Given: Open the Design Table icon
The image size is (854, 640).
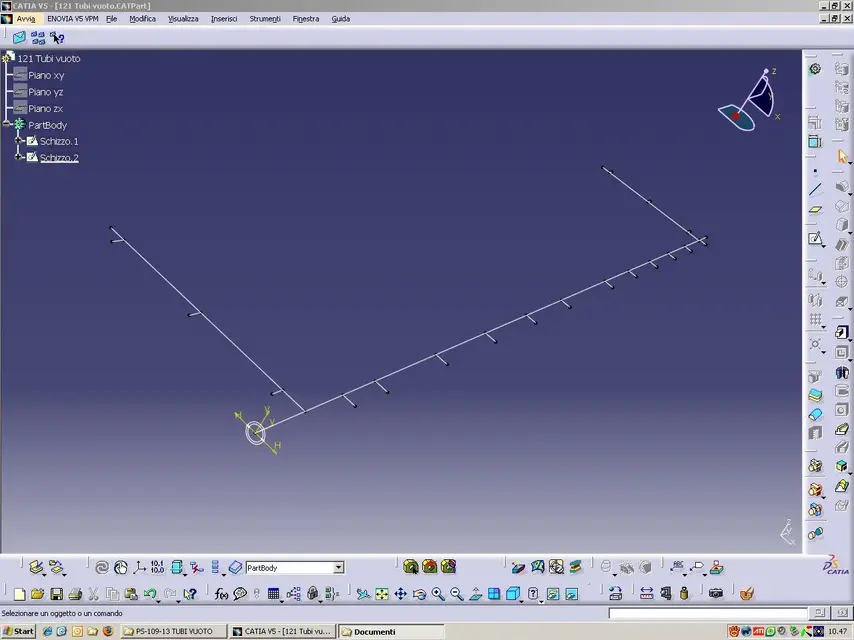Looking at the screenshot, I should coord(273,594).
